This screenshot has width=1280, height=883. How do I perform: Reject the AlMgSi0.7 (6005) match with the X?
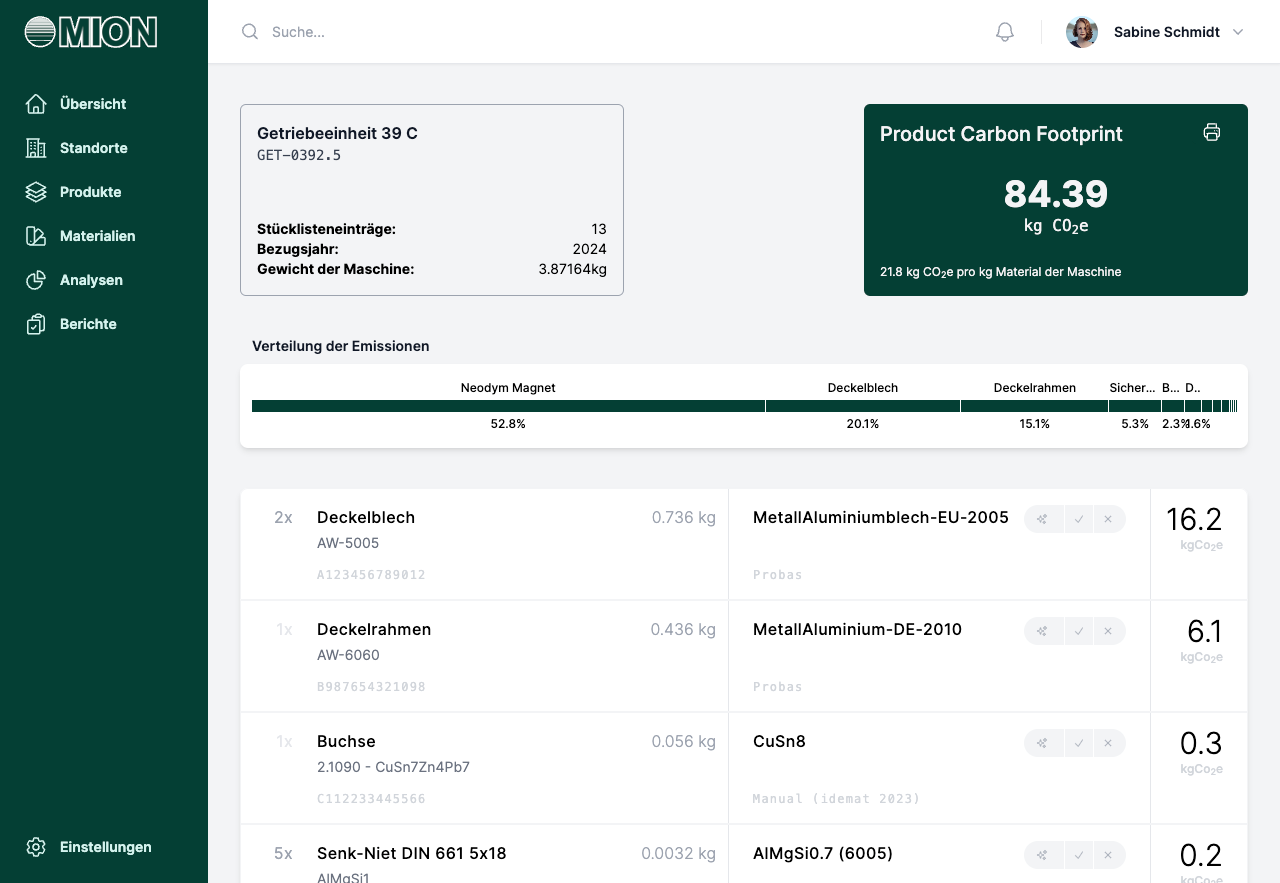(x=1108, y=855)
